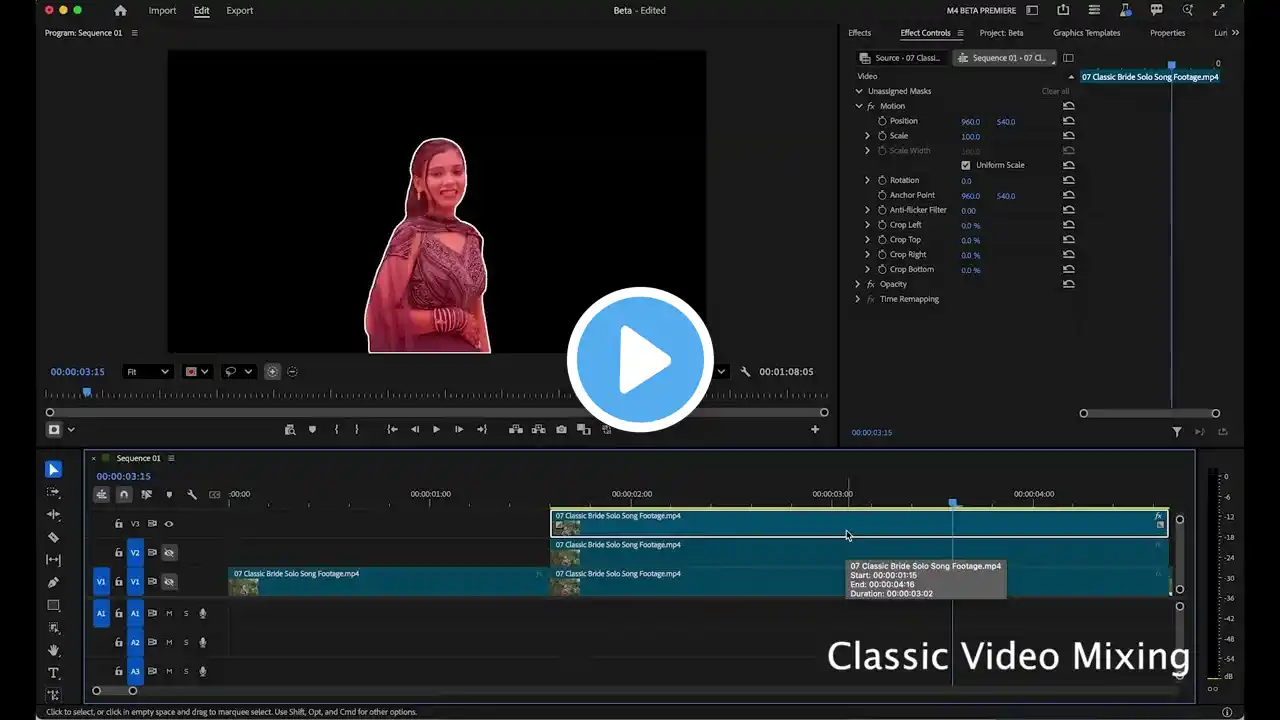1280x720 pixels.
Task: Open the Project: Beta tab
Action: coord(1001,33)
